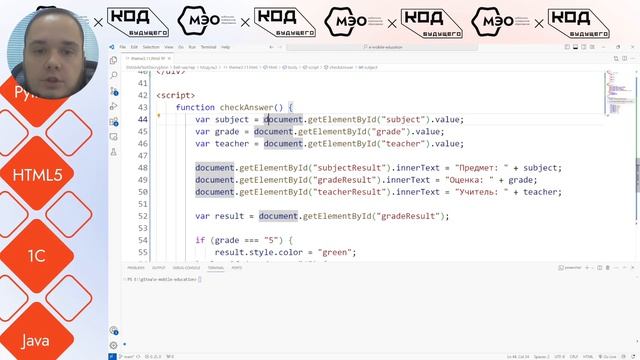640x360 pixels.
Task: Click the Go Live status button
Action: 607,357
